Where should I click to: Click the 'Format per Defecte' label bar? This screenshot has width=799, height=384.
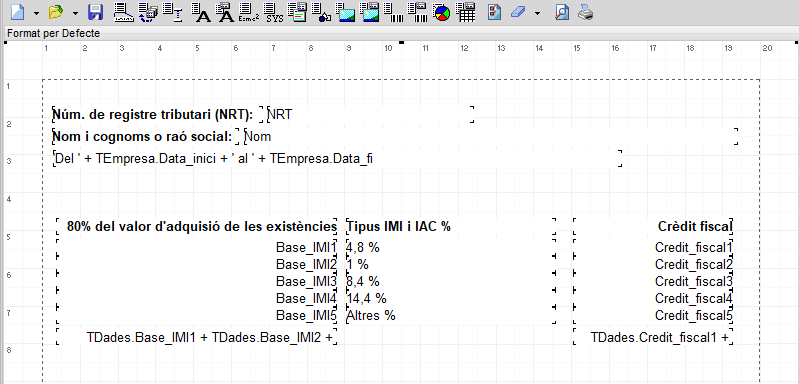coord(400,34)
